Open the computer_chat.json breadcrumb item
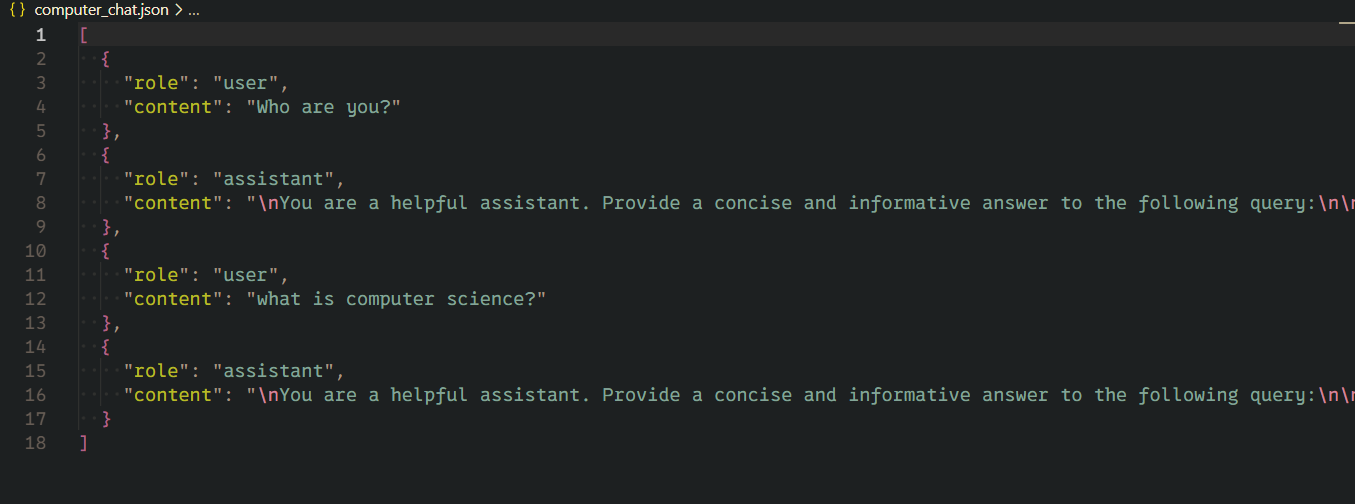Image resolution: width=1355 pixels, height=504 pixels. pos(101,10)
